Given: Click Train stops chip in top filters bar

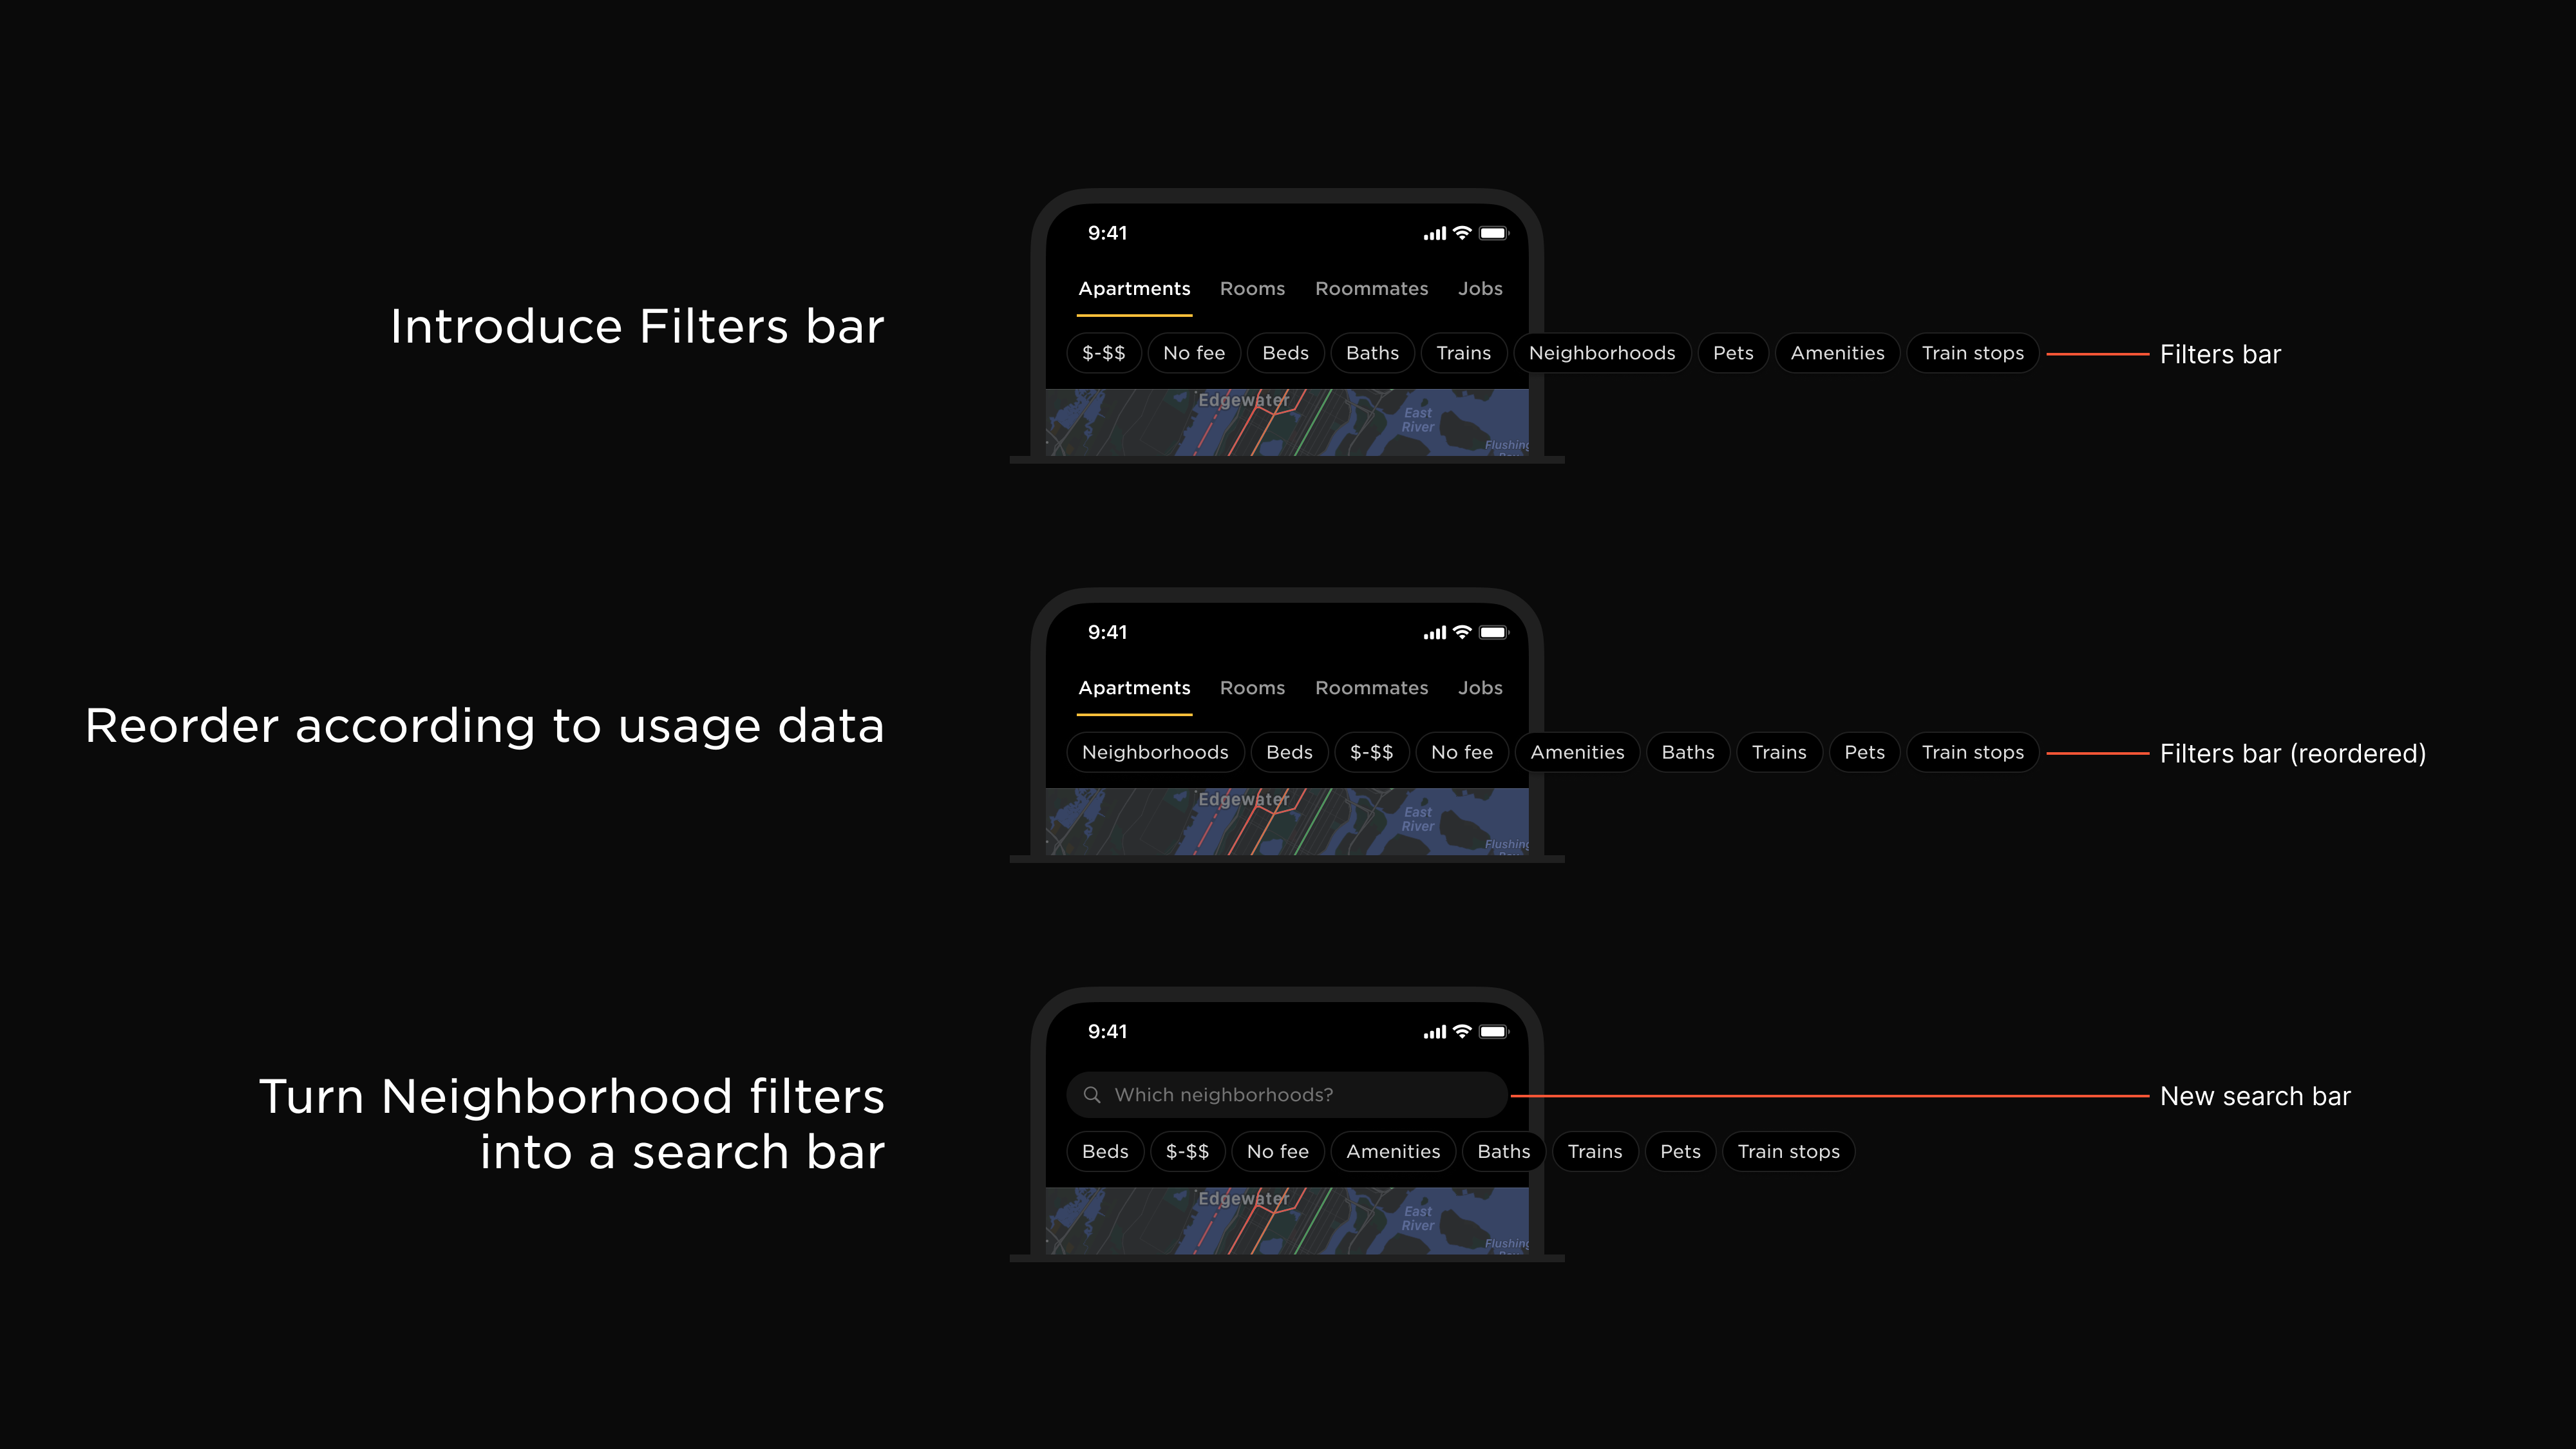Looking at the screenshot, I should [x=1972, y=353].
